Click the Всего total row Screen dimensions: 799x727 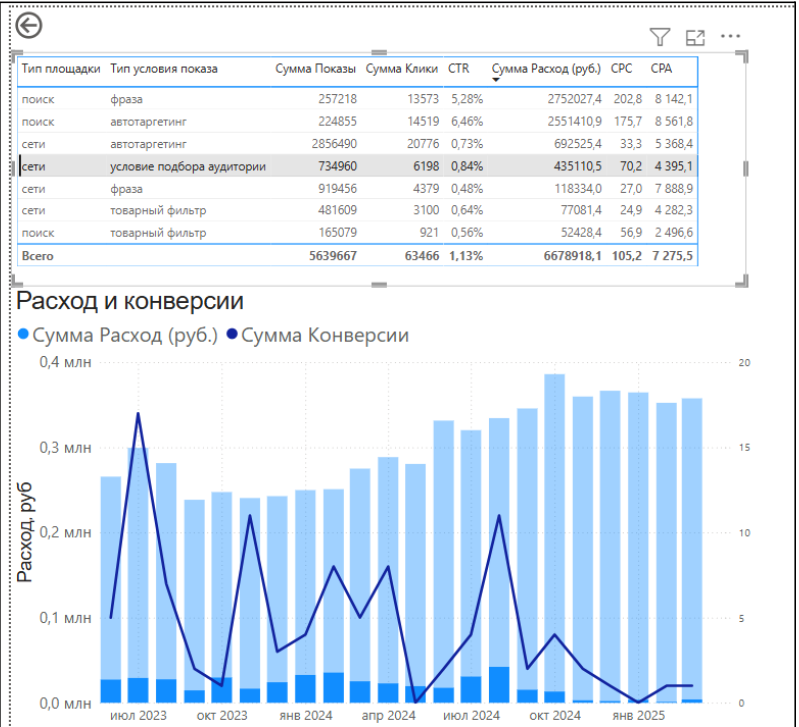(38, 256)
